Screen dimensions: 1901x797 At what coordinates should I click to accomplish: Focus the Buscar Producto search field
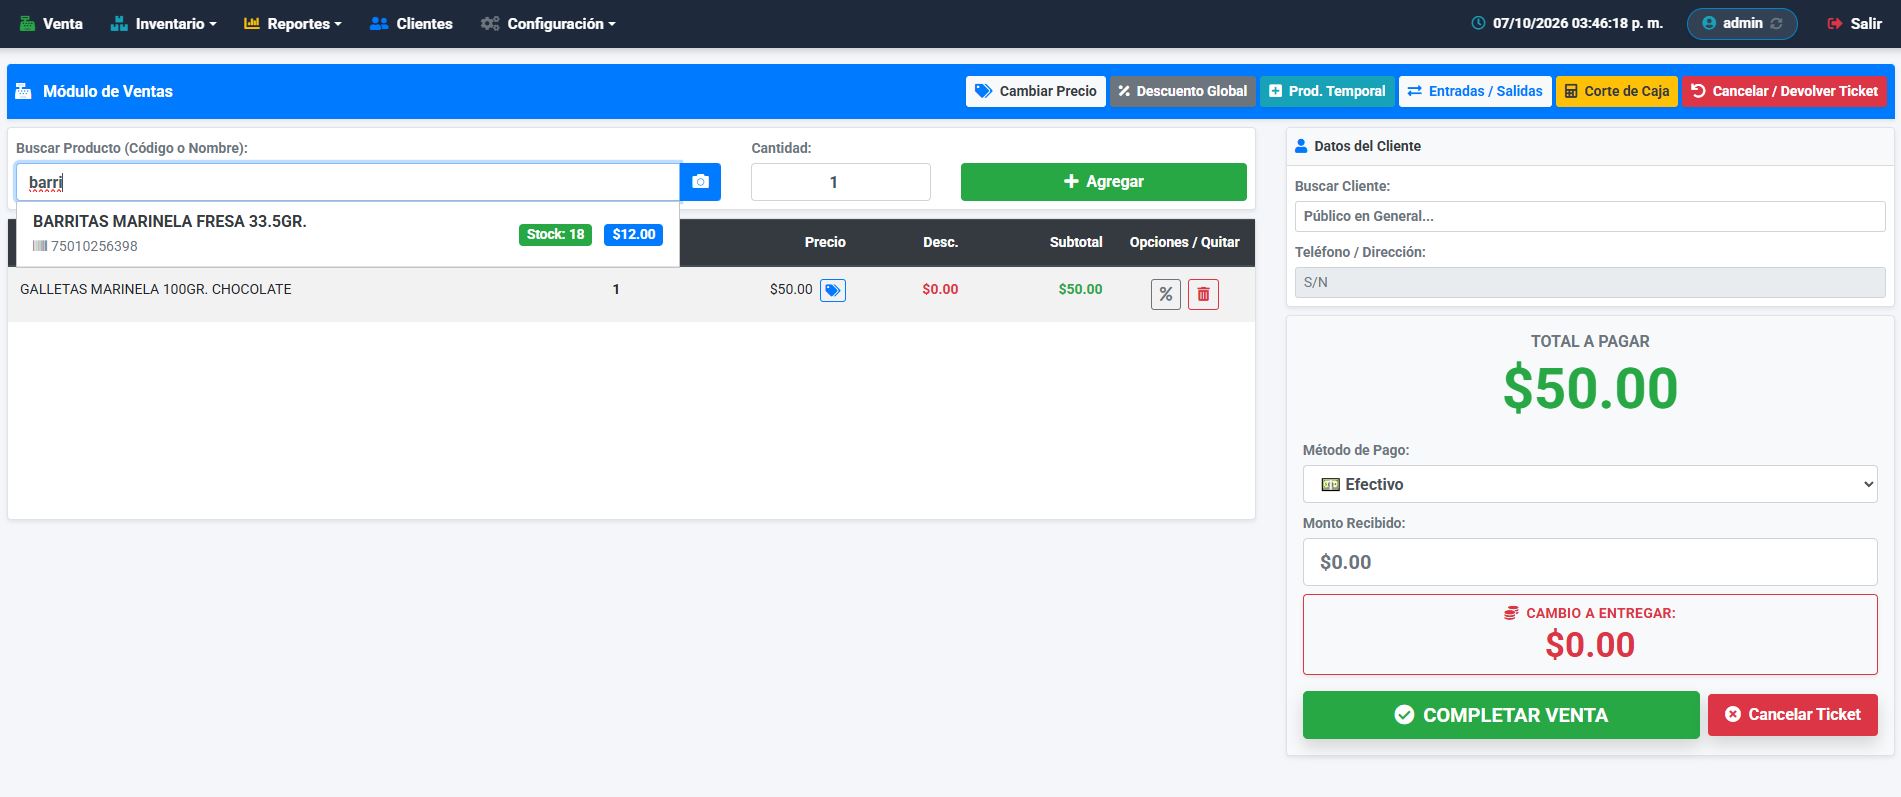348,182
